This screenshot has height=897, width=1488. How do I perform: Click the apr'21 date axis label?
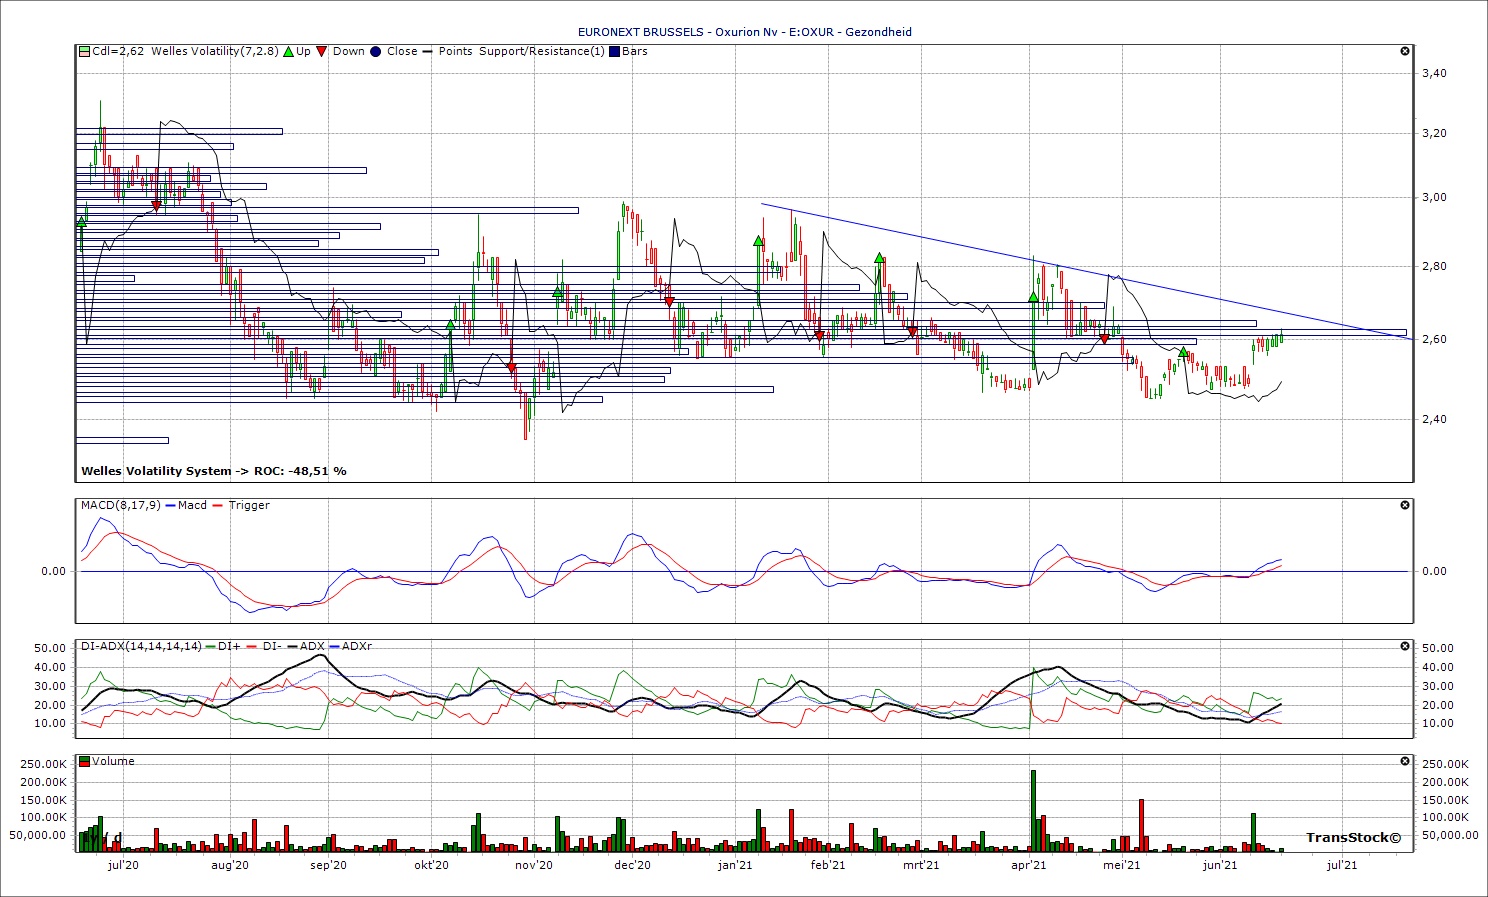pos(1029,865)
